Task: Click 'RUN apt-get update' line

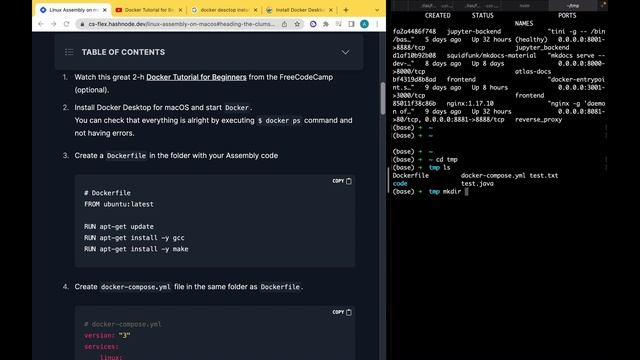Action: coord(119,227)
